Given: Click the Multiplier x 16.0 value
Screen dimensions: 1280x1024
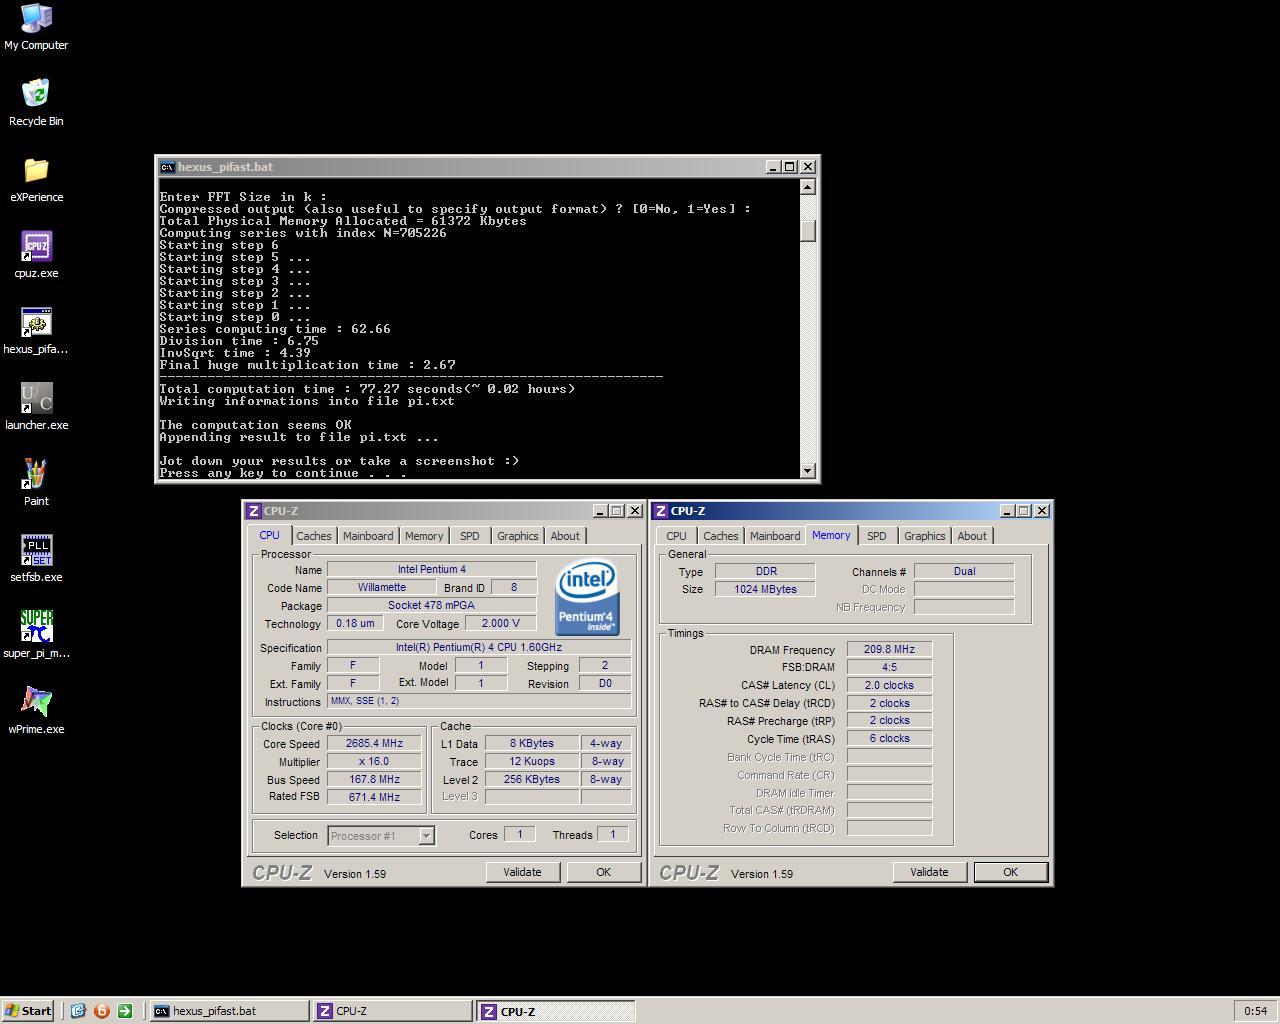Looking at the screenshot, I should click(x=375, y=762).
